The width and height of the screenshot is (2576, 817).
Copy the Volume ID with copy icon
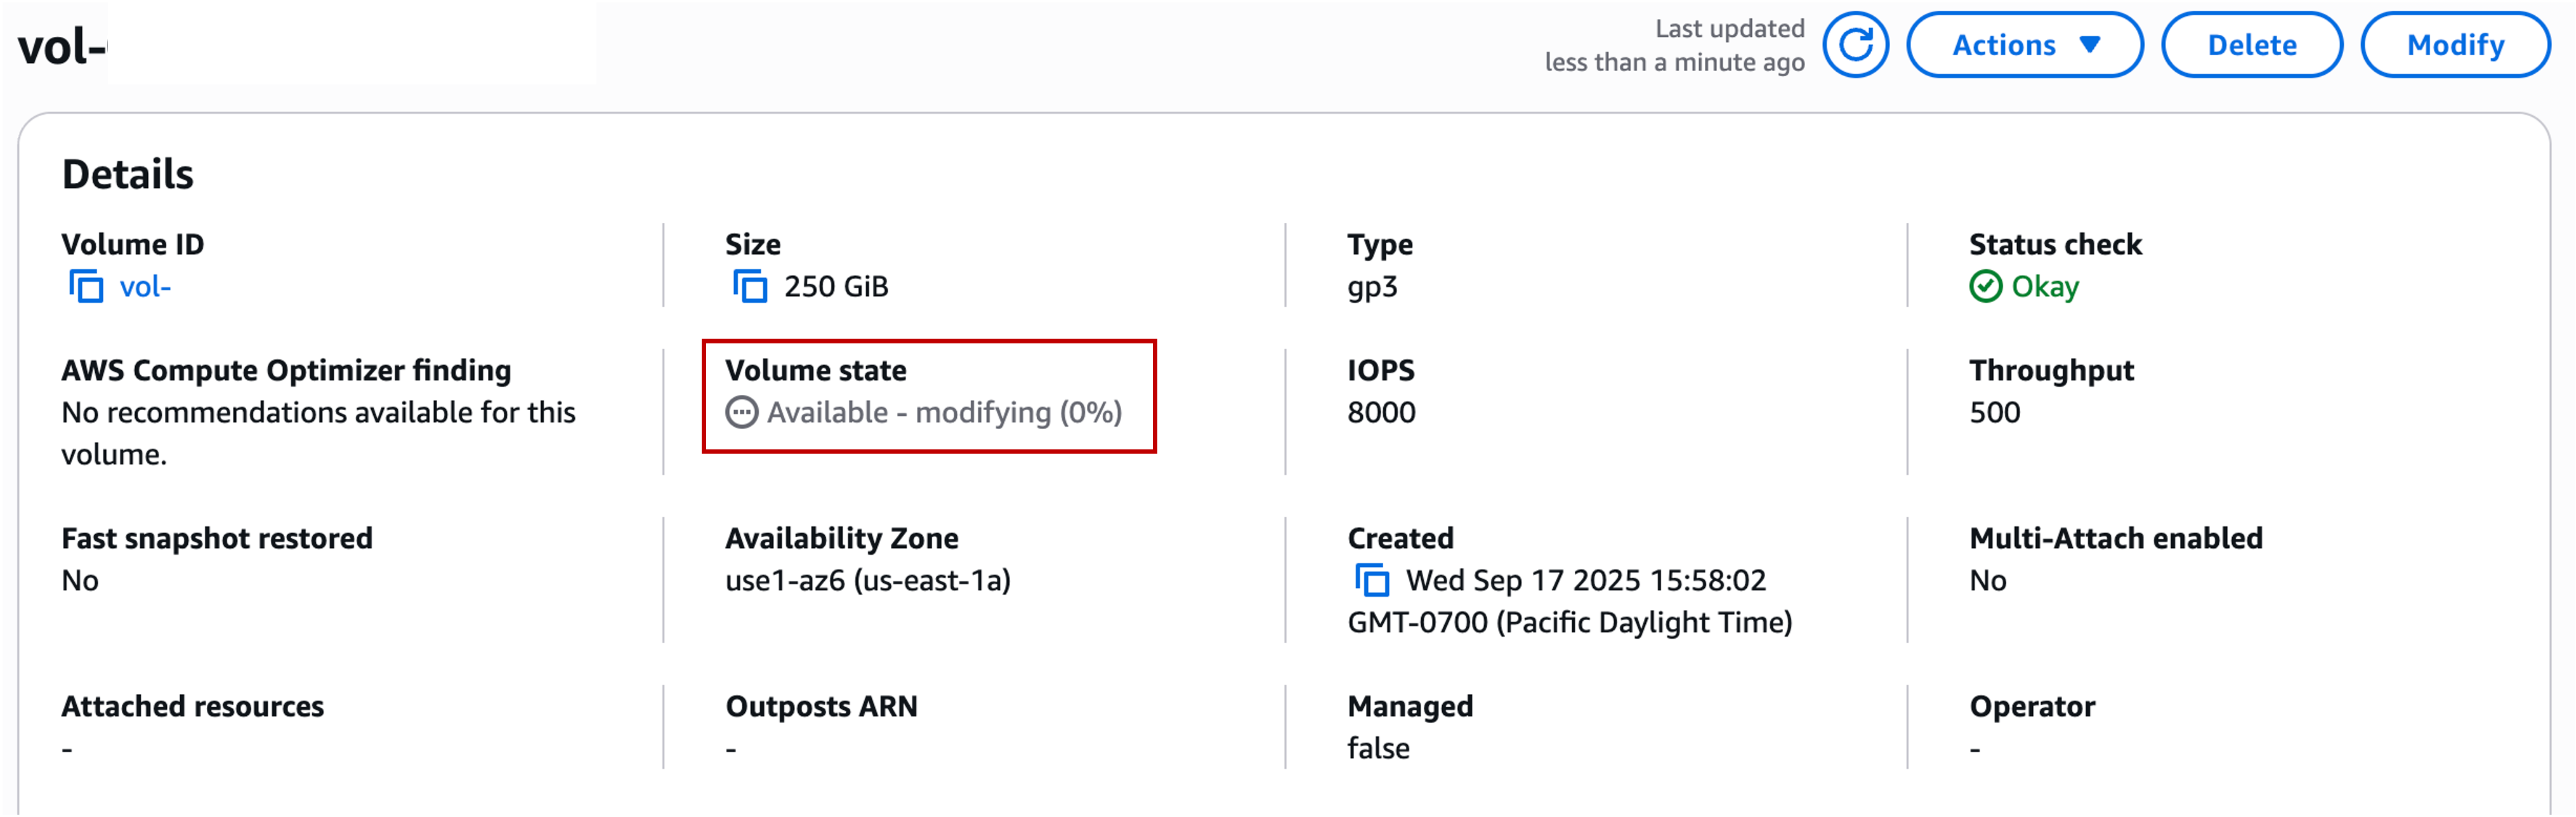click(x=86, y=287)
